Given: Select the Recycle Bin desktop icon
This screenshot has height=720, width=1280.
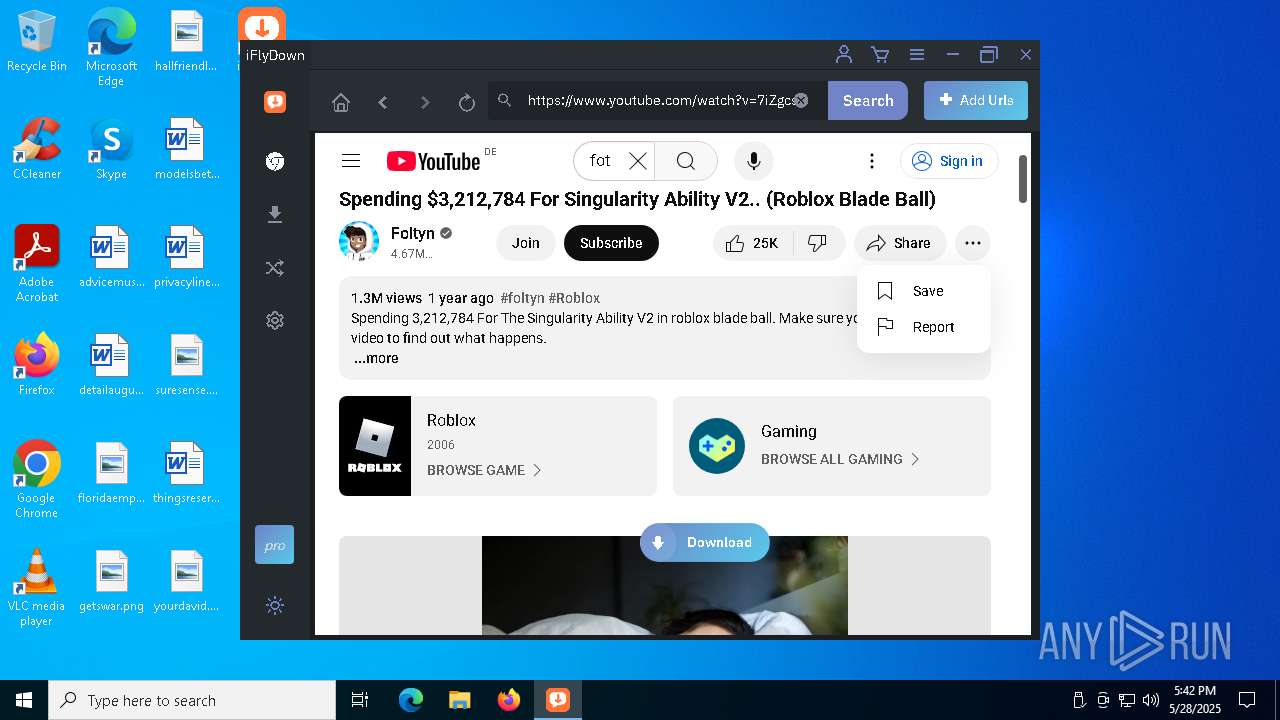Looking at the screenshot, I should (x=37, y=42).
